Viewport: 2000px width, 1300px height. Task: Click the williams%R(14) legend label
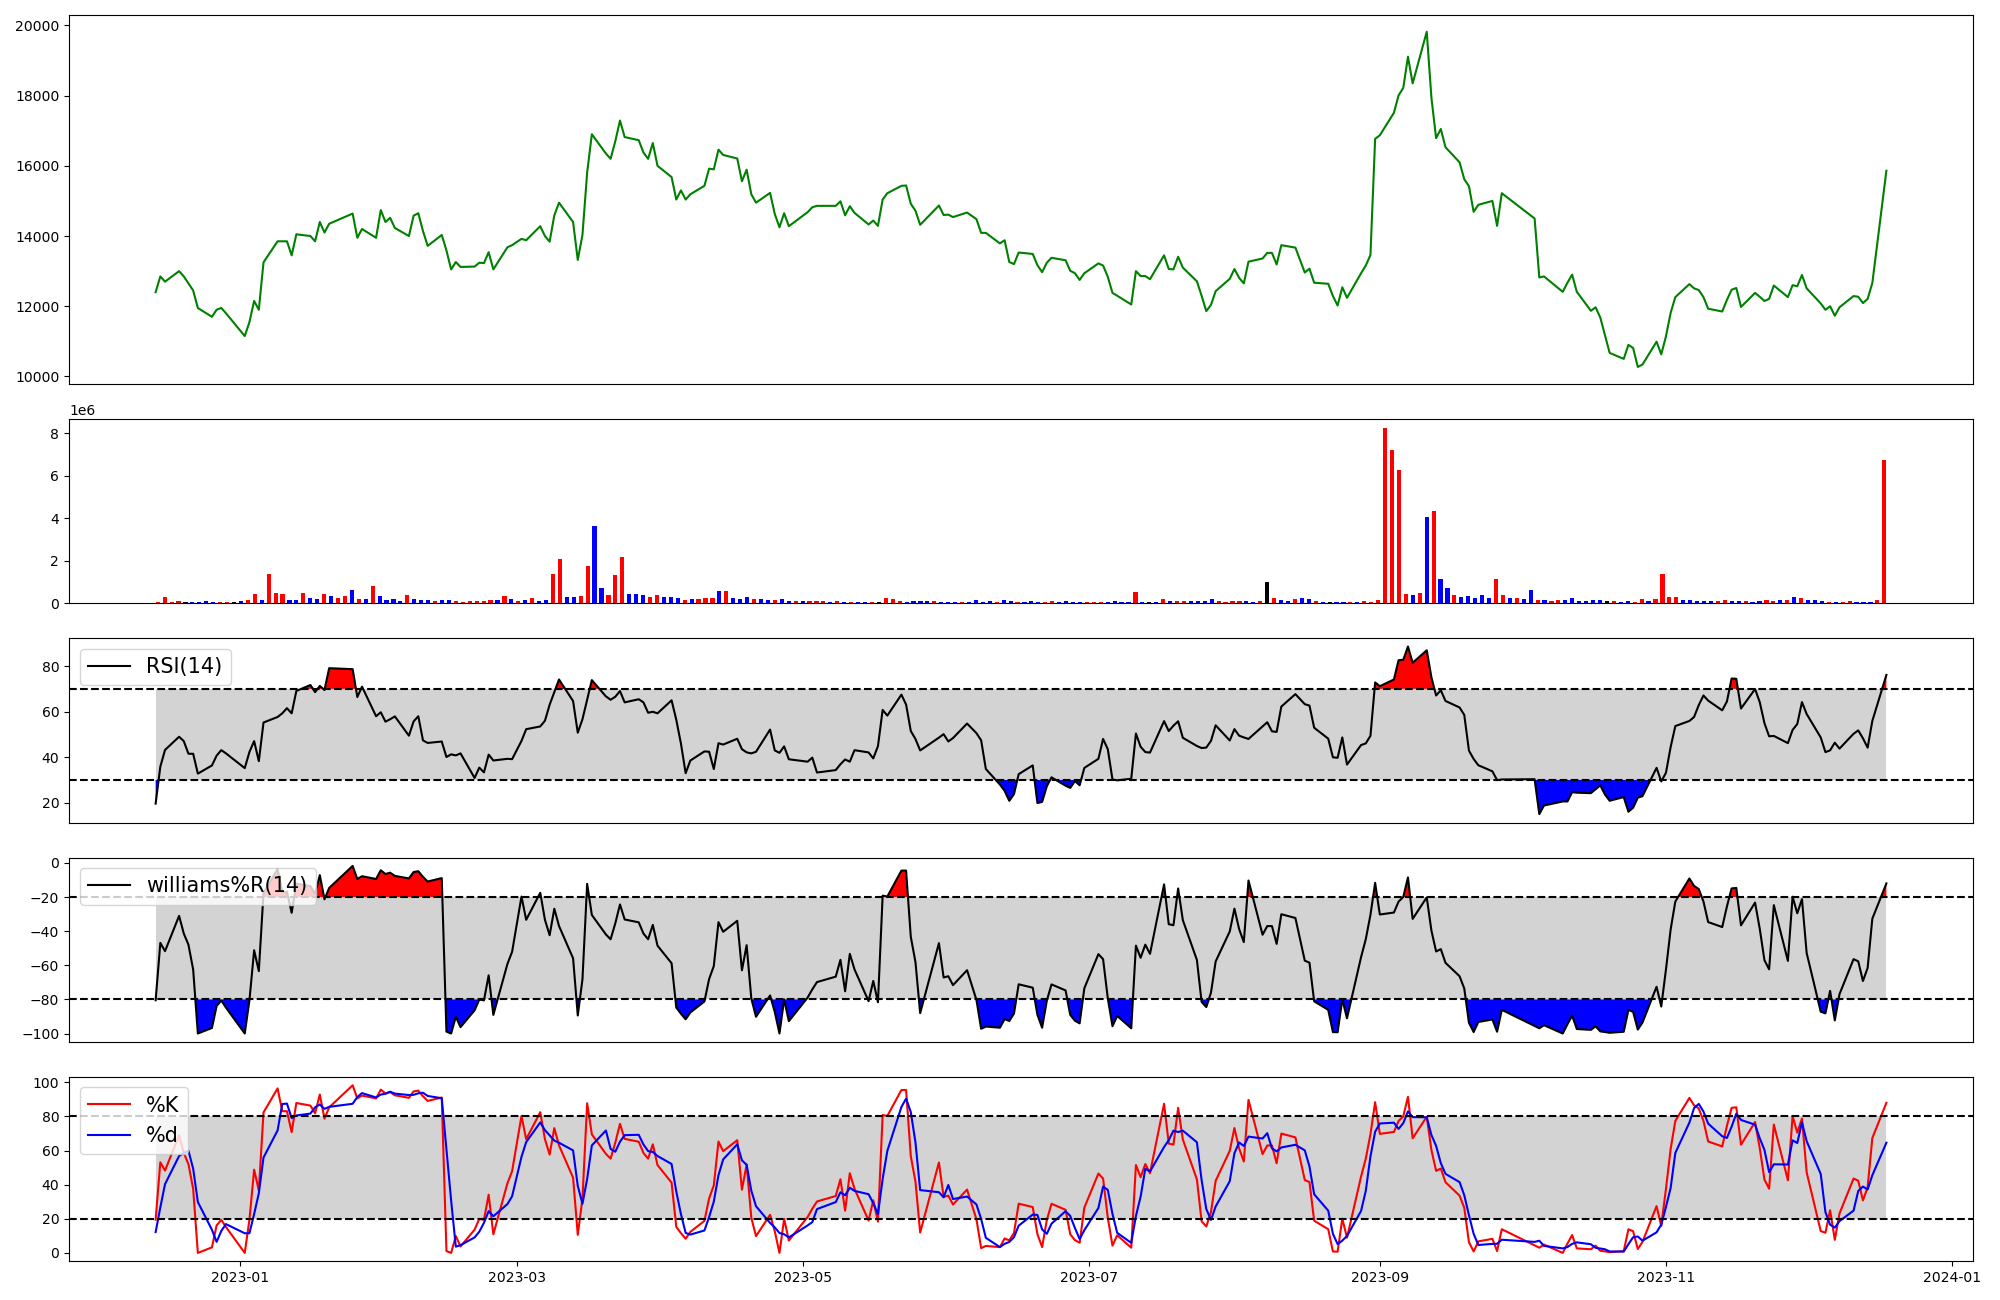coord(226,885)
